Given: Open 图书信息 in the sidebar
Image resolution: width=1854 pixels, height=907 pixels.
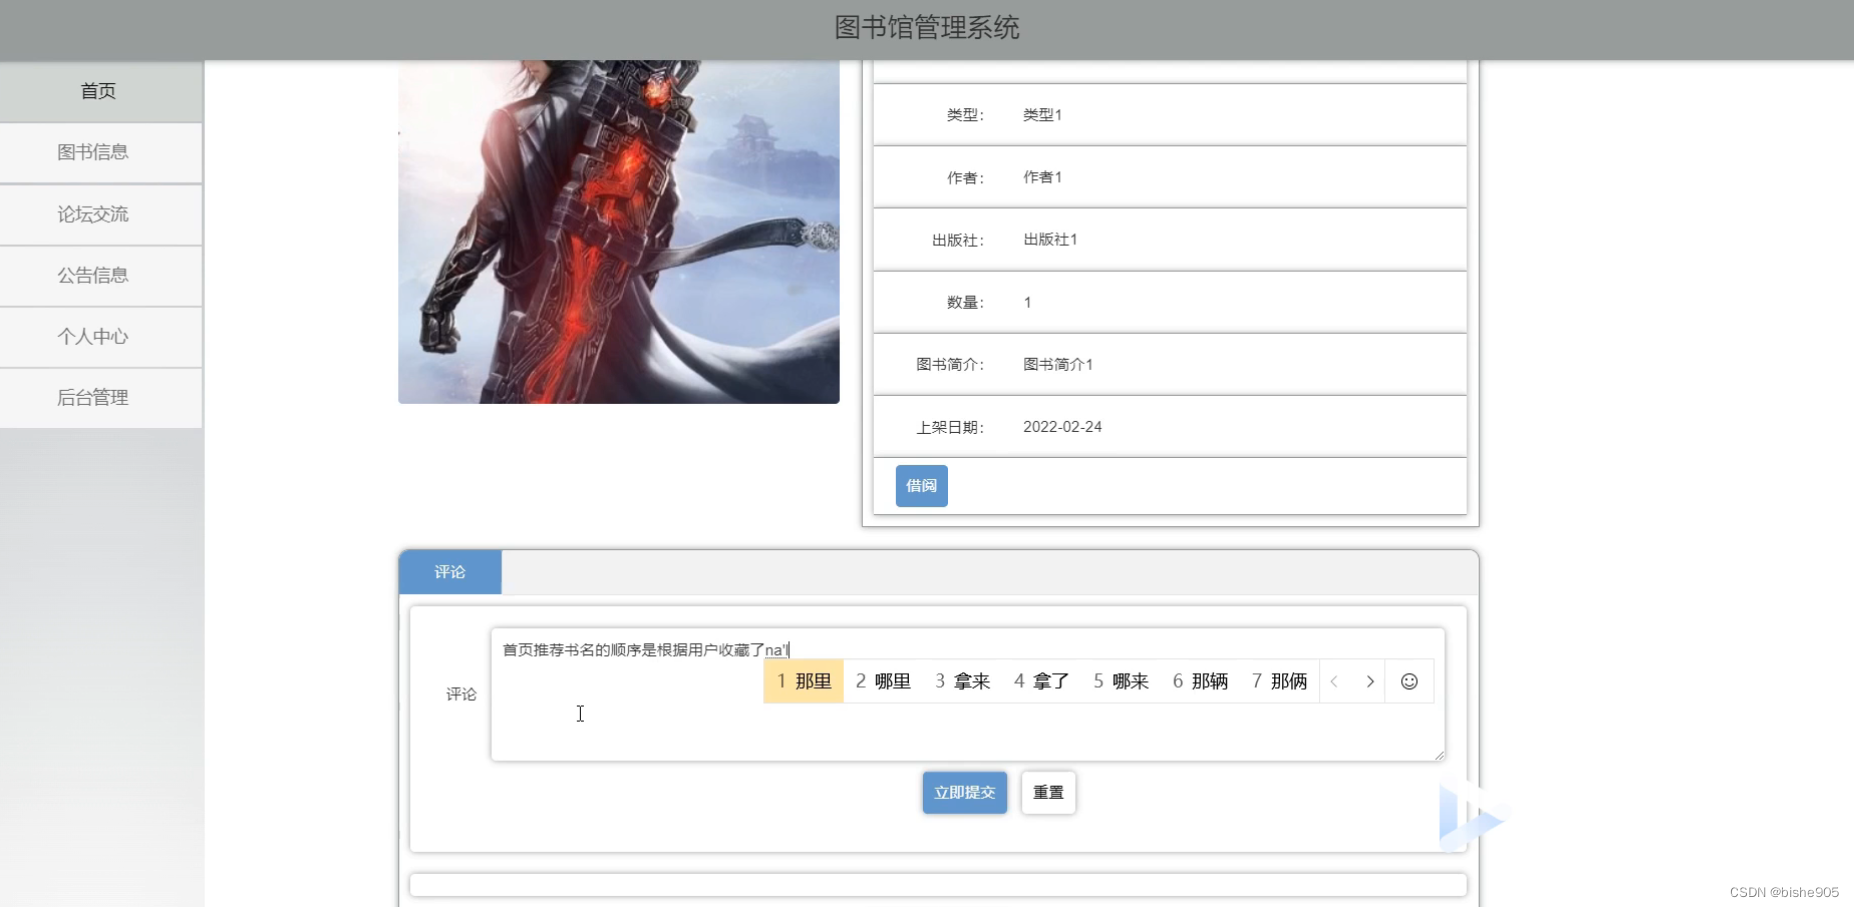Looking at the screenshot, I should pos(100,152).
